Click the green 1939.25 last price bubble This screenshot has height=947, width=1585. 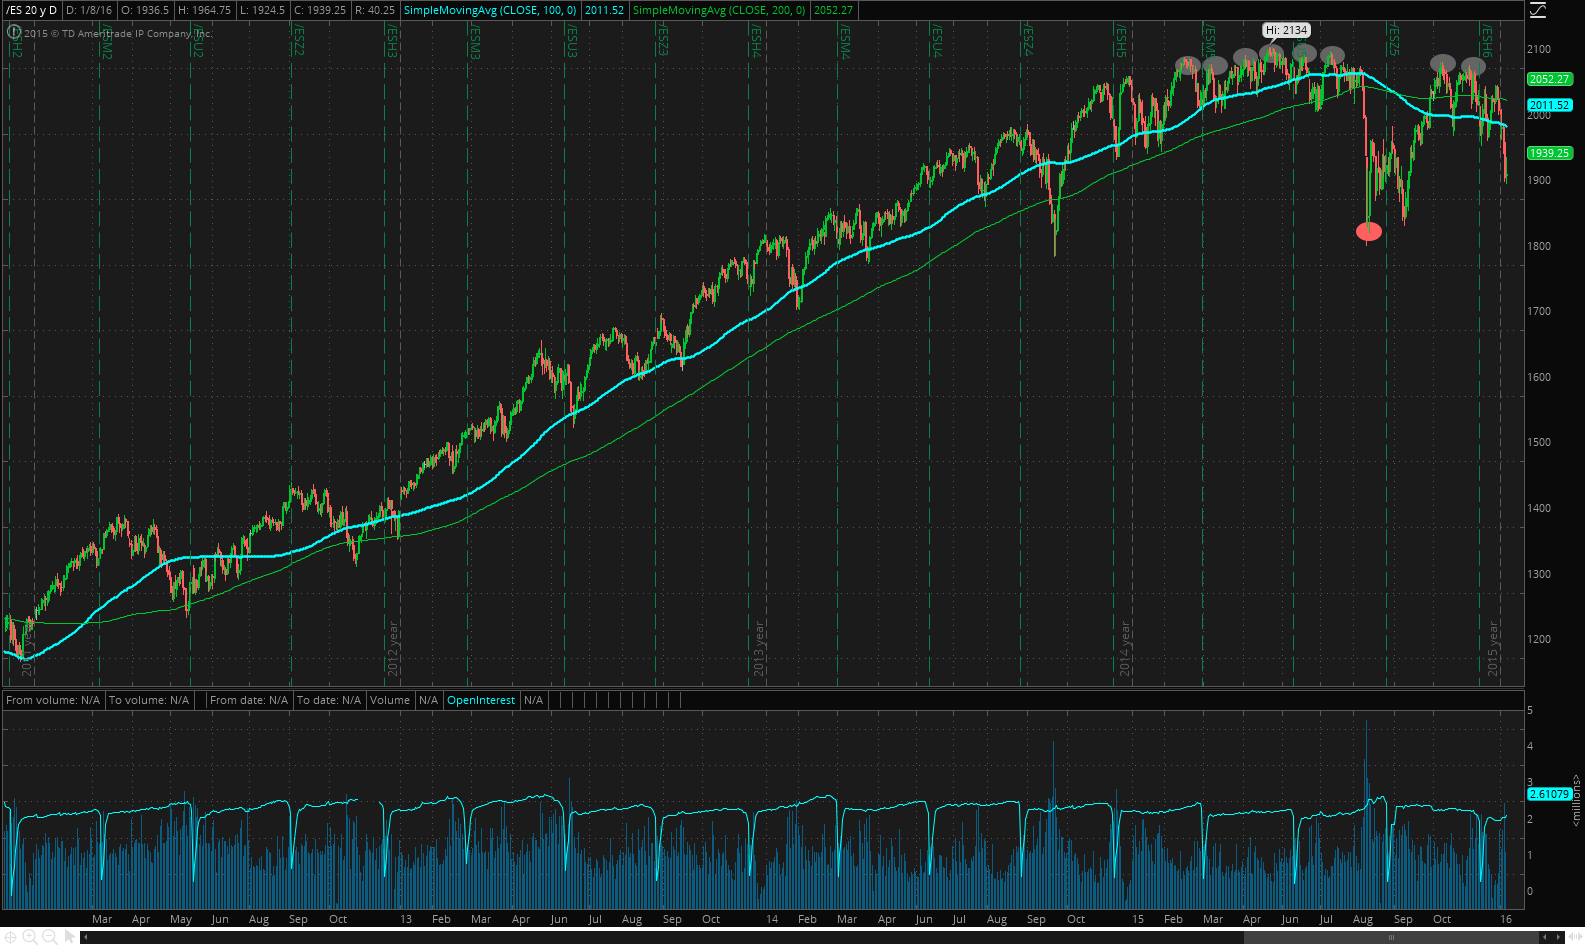tap(1549, 153)
